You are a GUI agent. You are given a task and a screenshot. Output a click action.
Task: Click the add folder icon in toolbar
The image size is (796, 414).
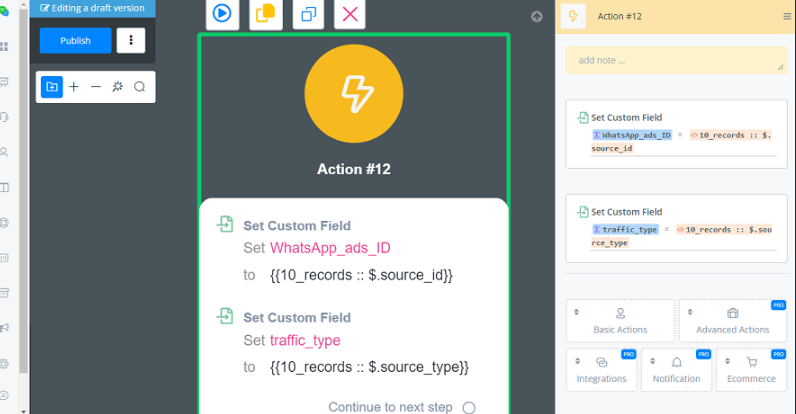52,87
